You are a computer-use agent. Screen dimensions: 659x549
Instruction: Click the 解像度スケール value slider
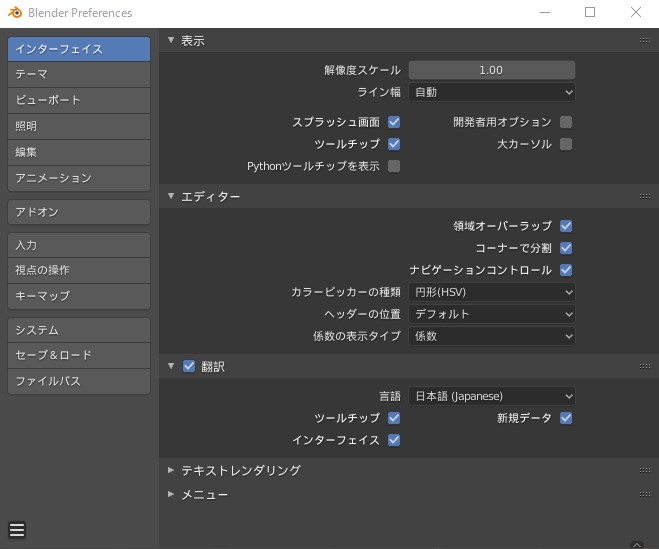click(x=491, y=70)
